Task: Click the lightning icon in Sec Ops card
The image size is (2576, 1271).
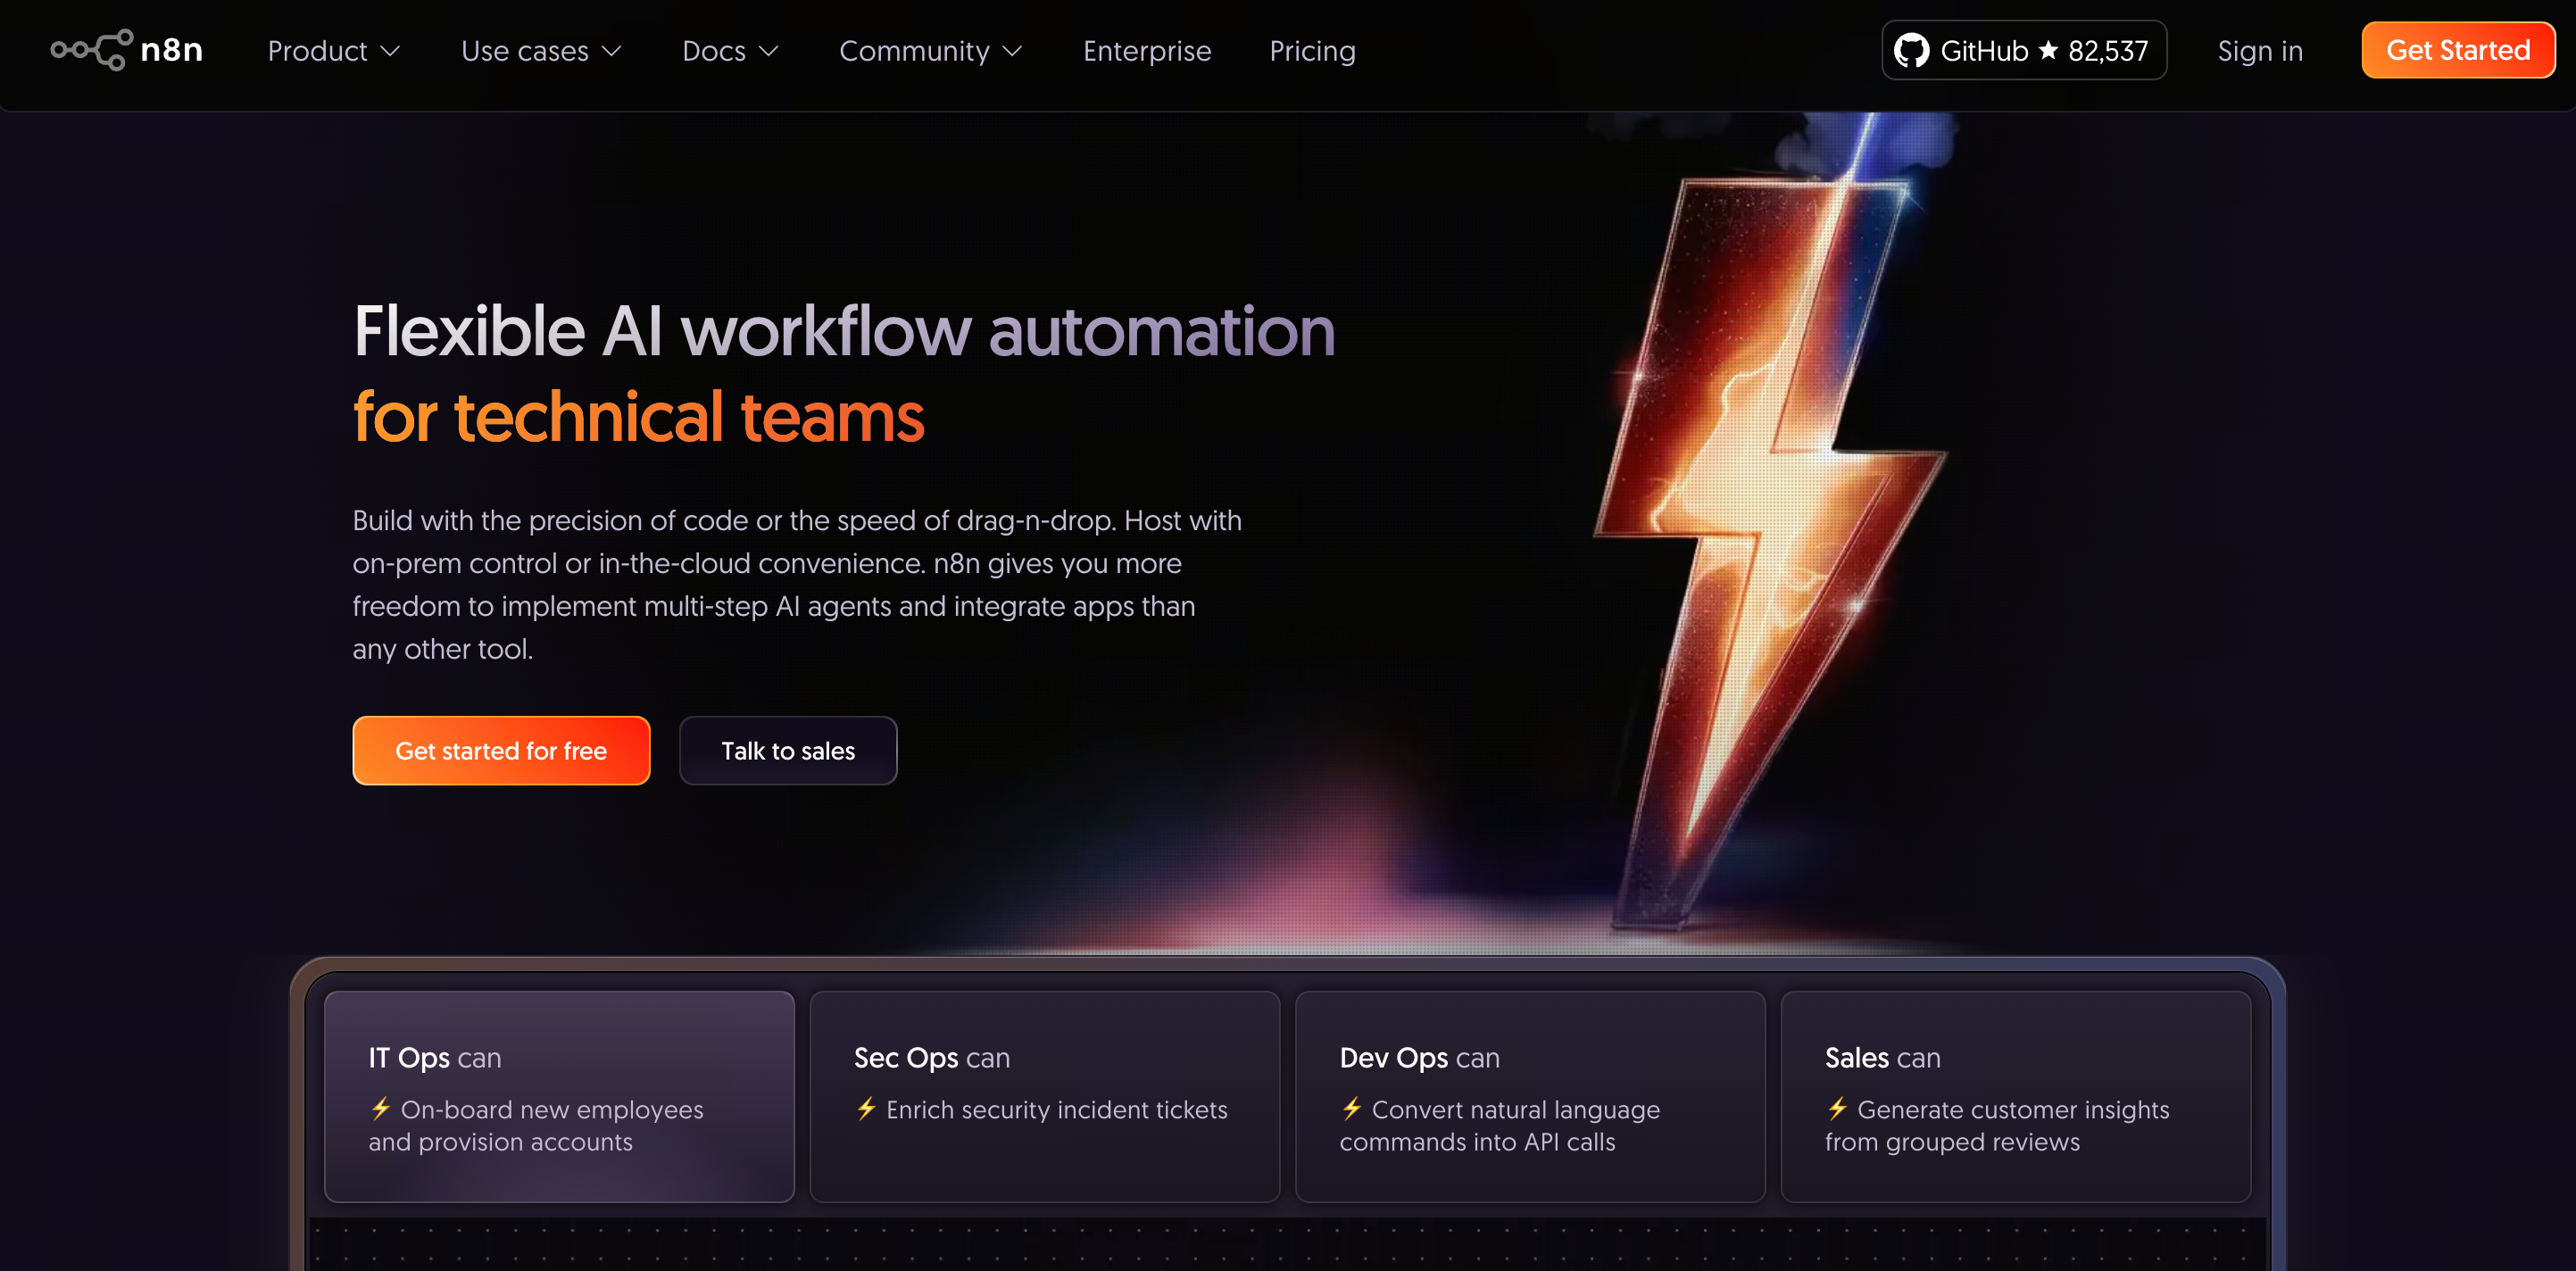Action: pos(866,1108)
